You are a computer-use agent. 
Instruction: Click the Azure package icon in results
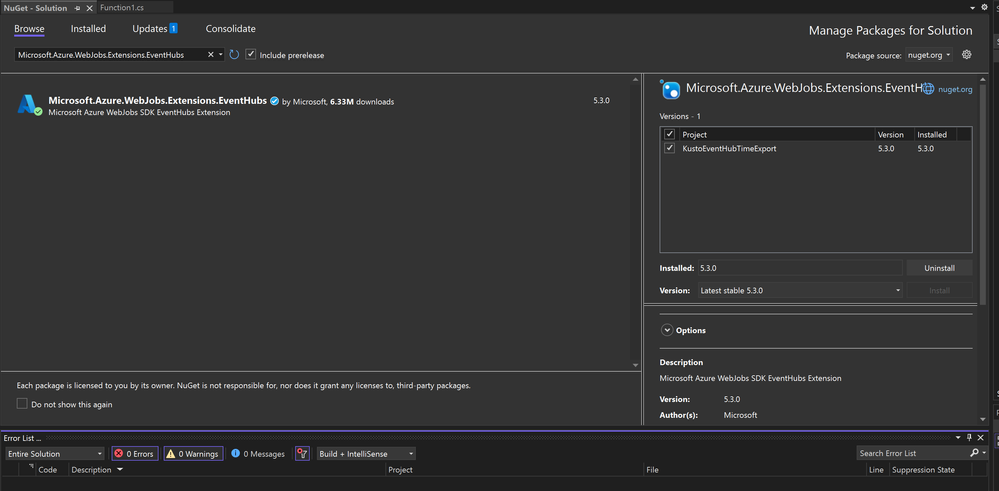pyautogui.click(x=29, y=105)
